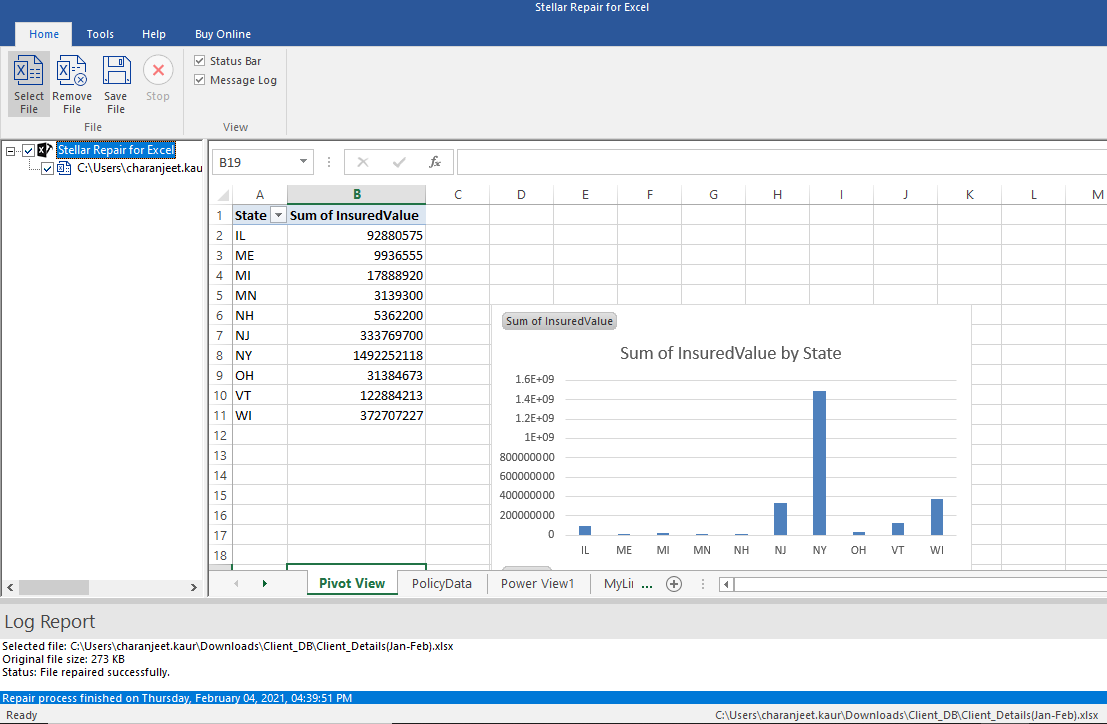Open the Tools ribbon tab

(x=100, y=34)
